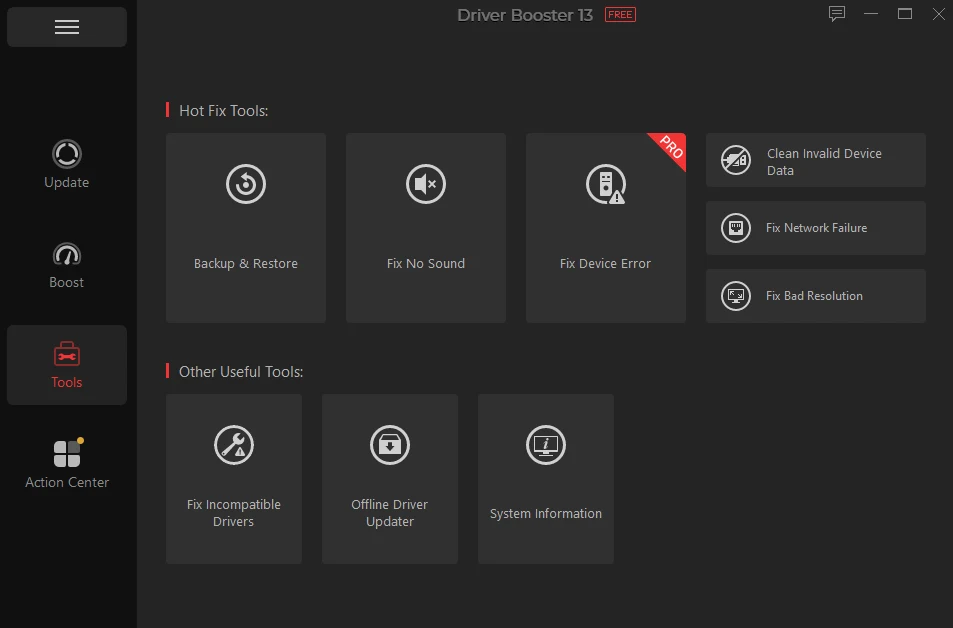Open the Boost section

click(x=66, y=265)
